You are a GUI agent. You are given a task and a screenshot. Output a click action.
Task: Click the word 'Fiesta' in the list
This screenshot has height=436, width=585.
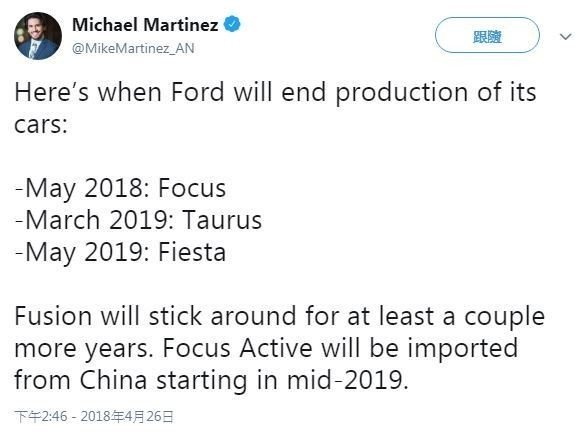pos(192,252)
